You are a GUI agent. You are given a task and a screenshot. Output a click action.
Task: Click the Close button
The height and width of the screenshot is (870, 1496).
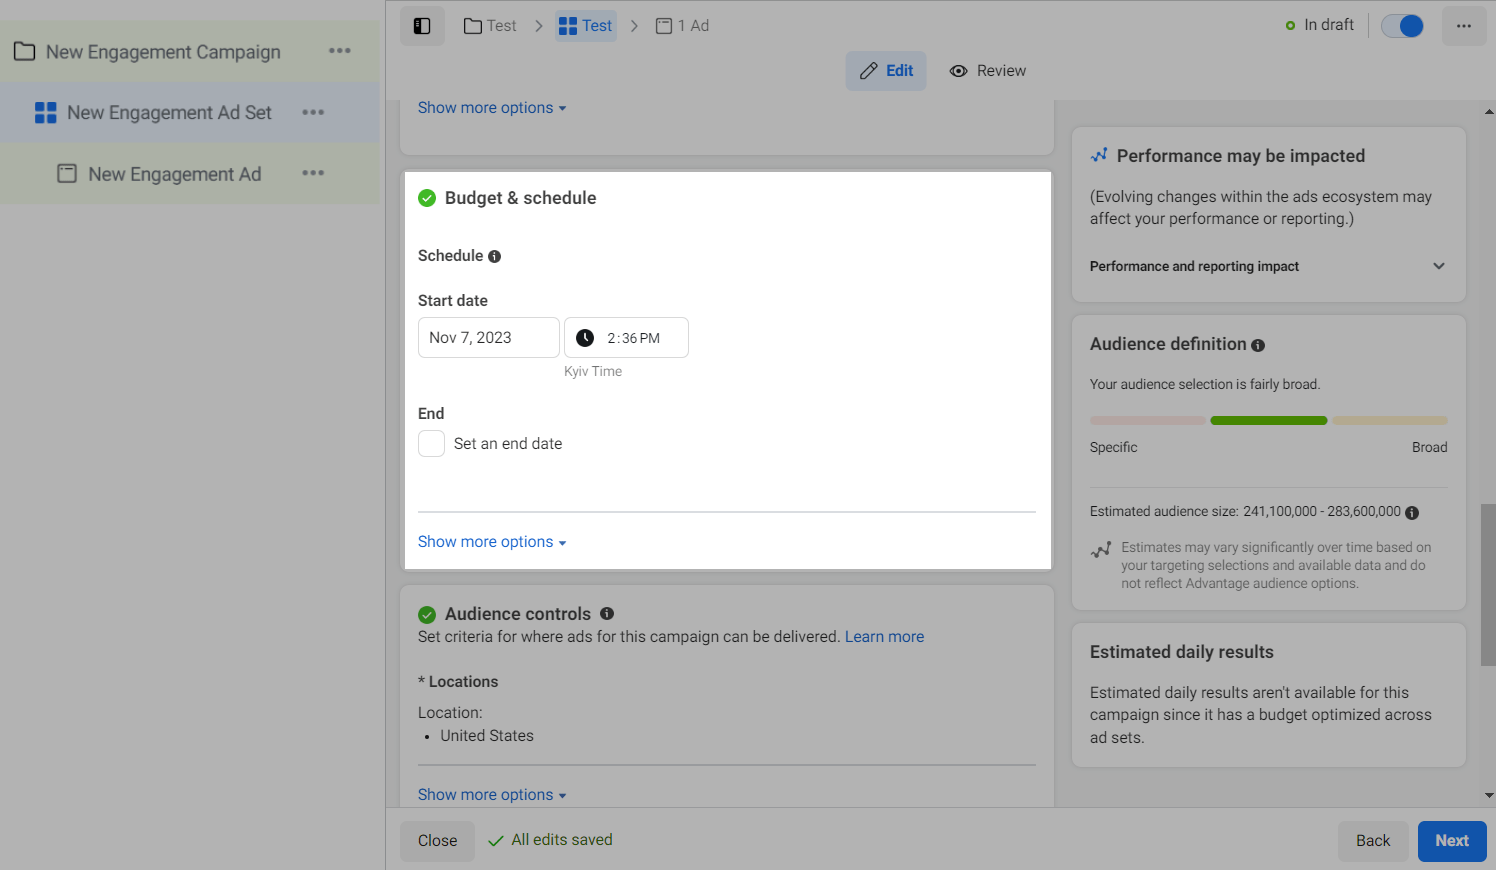tap(438, 841)
